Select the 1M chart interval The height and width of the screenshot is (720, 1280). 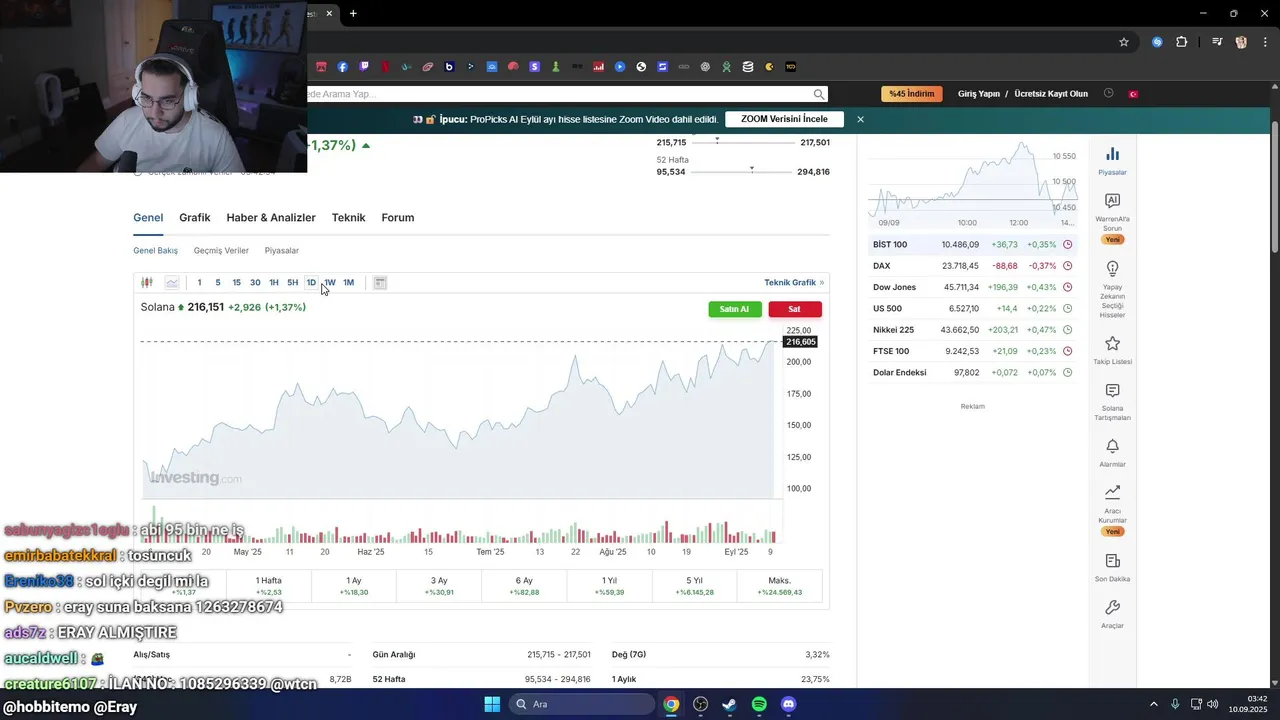point(348,283)
